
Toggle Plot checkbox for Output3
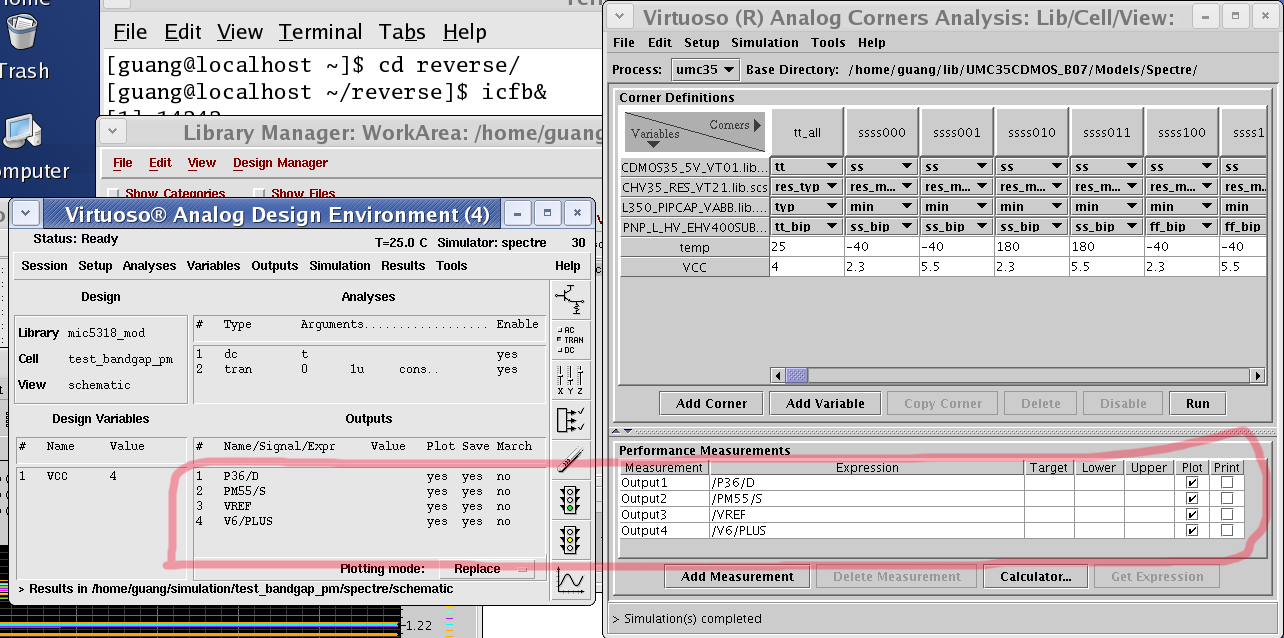1192,515
